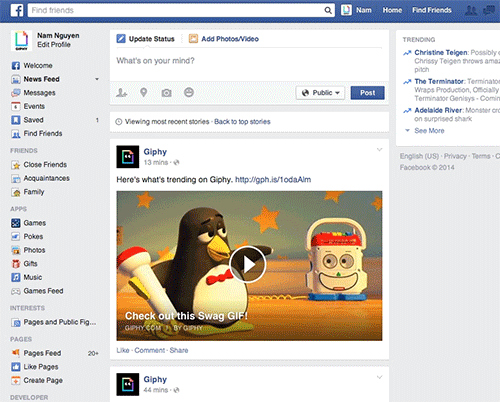Click Edit Profile under Nam Nguyen
Image resolution: width=500 pixels, height=402 pixels.
(54, 45)
